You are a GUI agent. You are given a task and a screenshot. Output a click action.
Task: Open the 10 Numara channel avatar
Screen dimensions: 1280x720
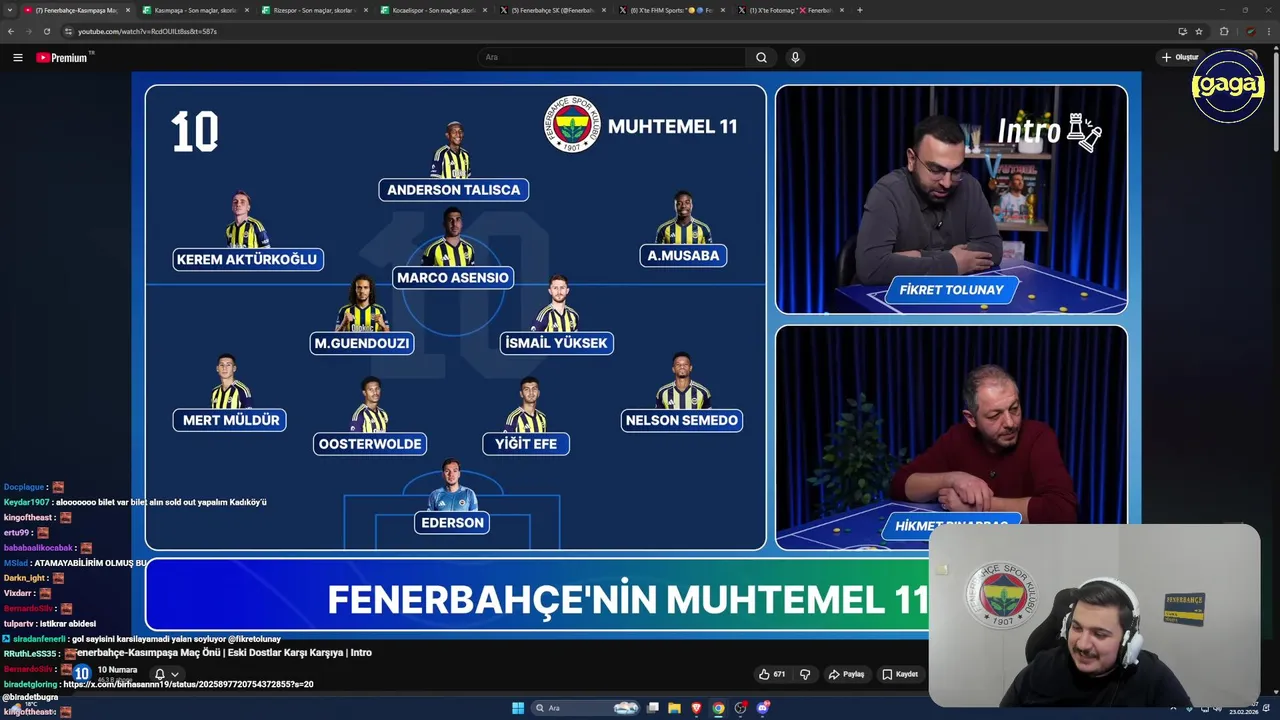82,674
